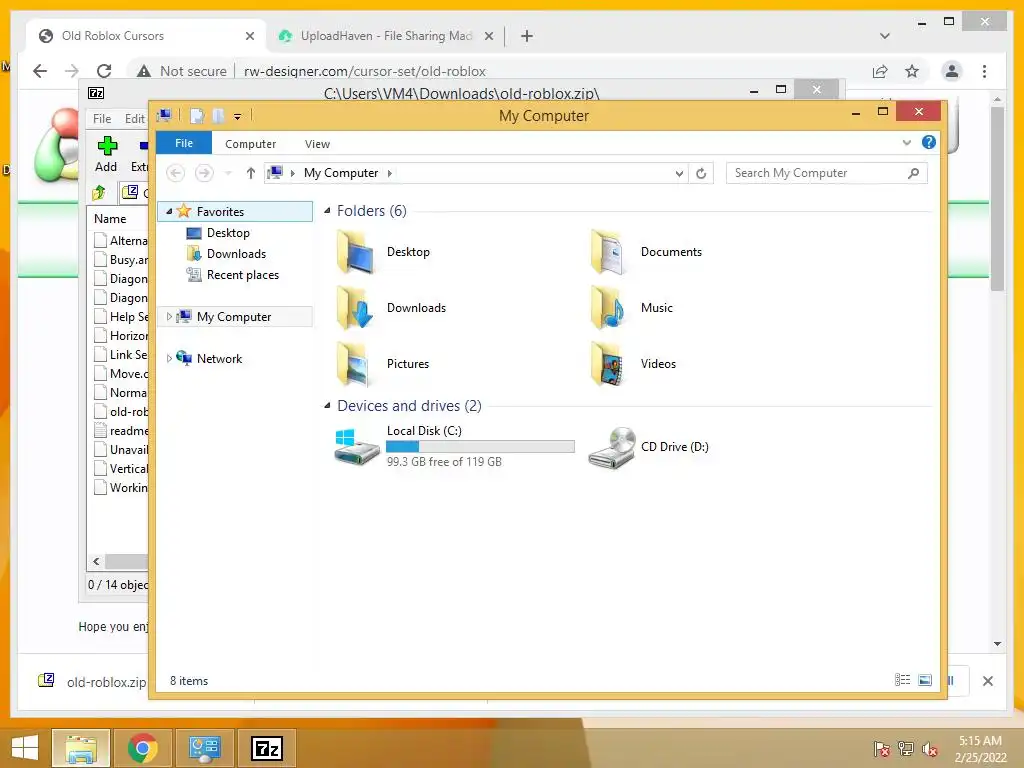Click 7-Zip up-folder arrow icon
The image size is (1024, 768).
pyautogui.click(x=99, y=192)
